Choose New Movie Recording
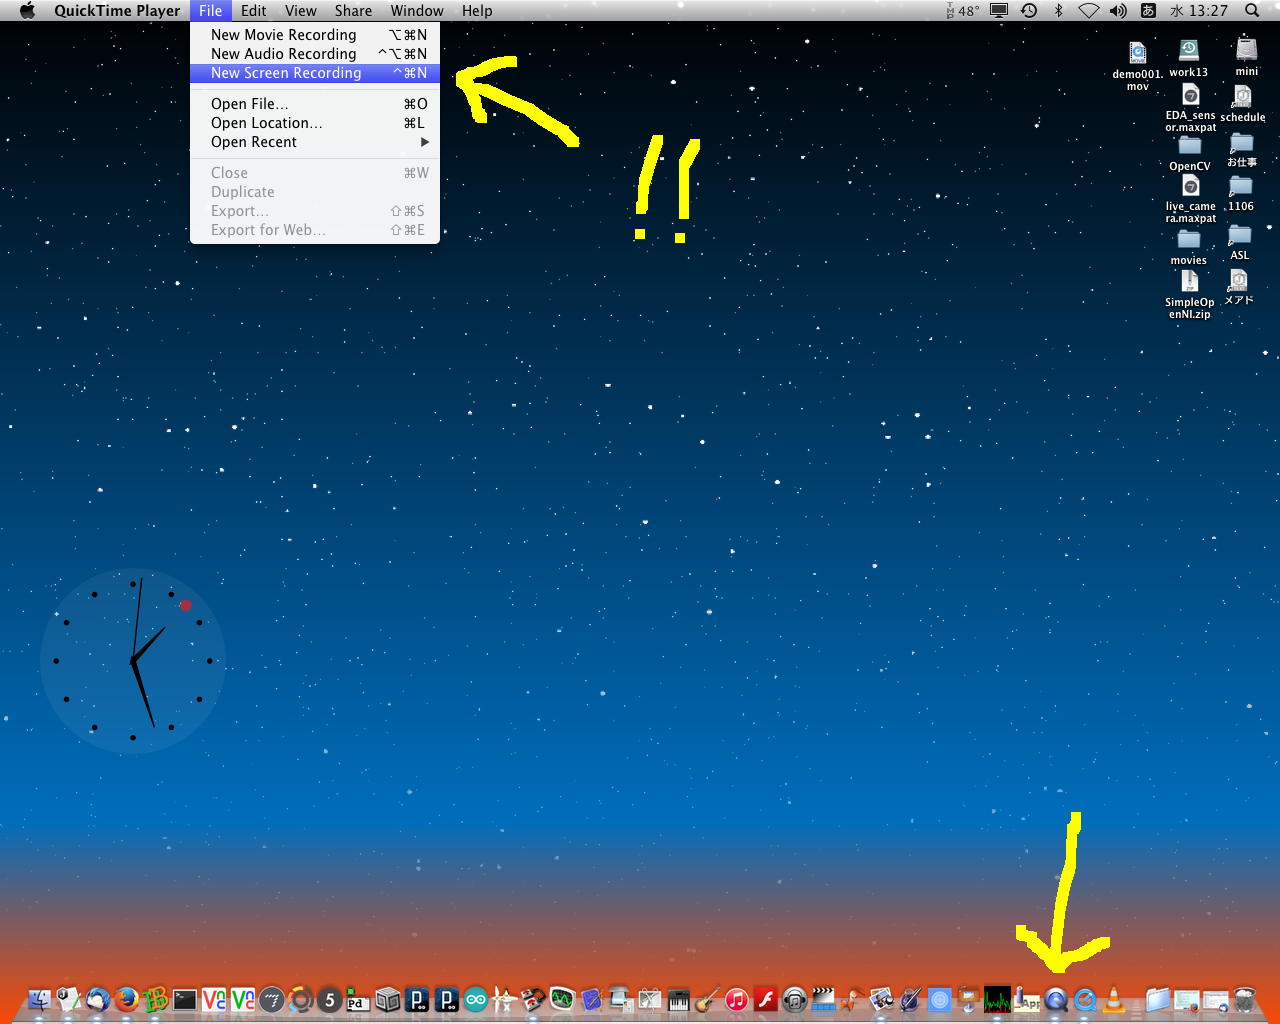 pyautogui.click(x=315, y=35)
